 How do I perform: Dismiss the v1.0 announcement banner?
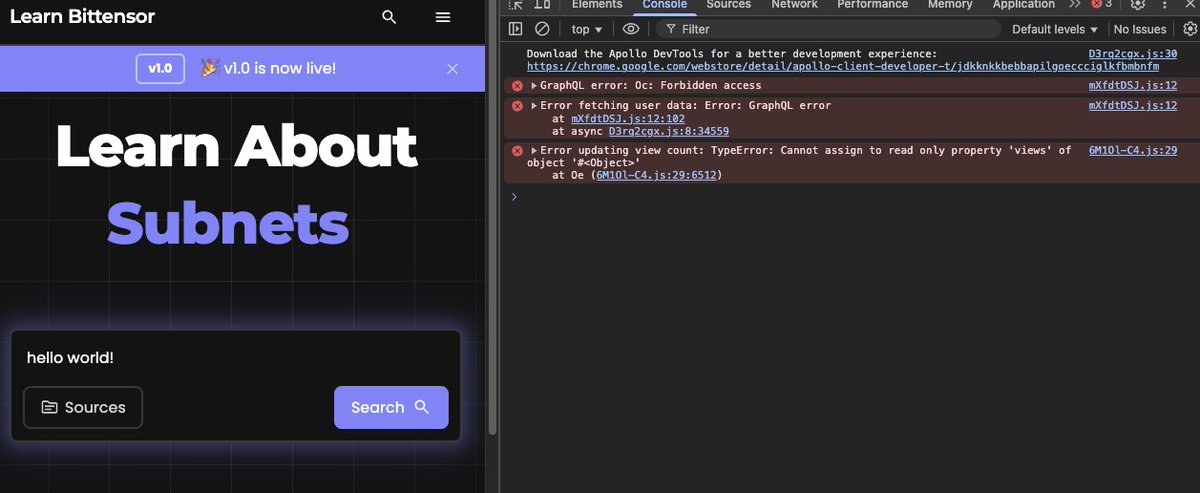pyautogui.click(x=453, y=69)
